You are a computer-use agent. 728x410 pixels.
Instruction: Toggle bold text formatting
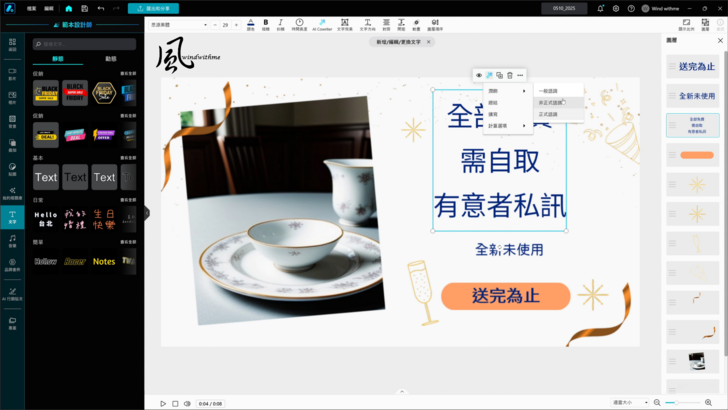[x=265, y=23]
